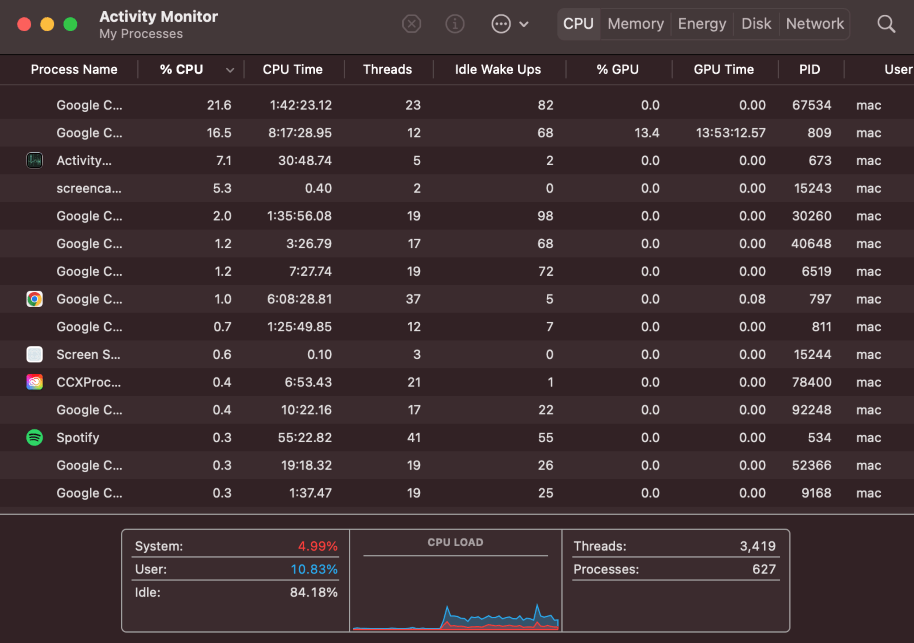Image resolution: width=914 pixels, height=643 pixels.
Task: Show the Network tab
Action: point(815,24)
